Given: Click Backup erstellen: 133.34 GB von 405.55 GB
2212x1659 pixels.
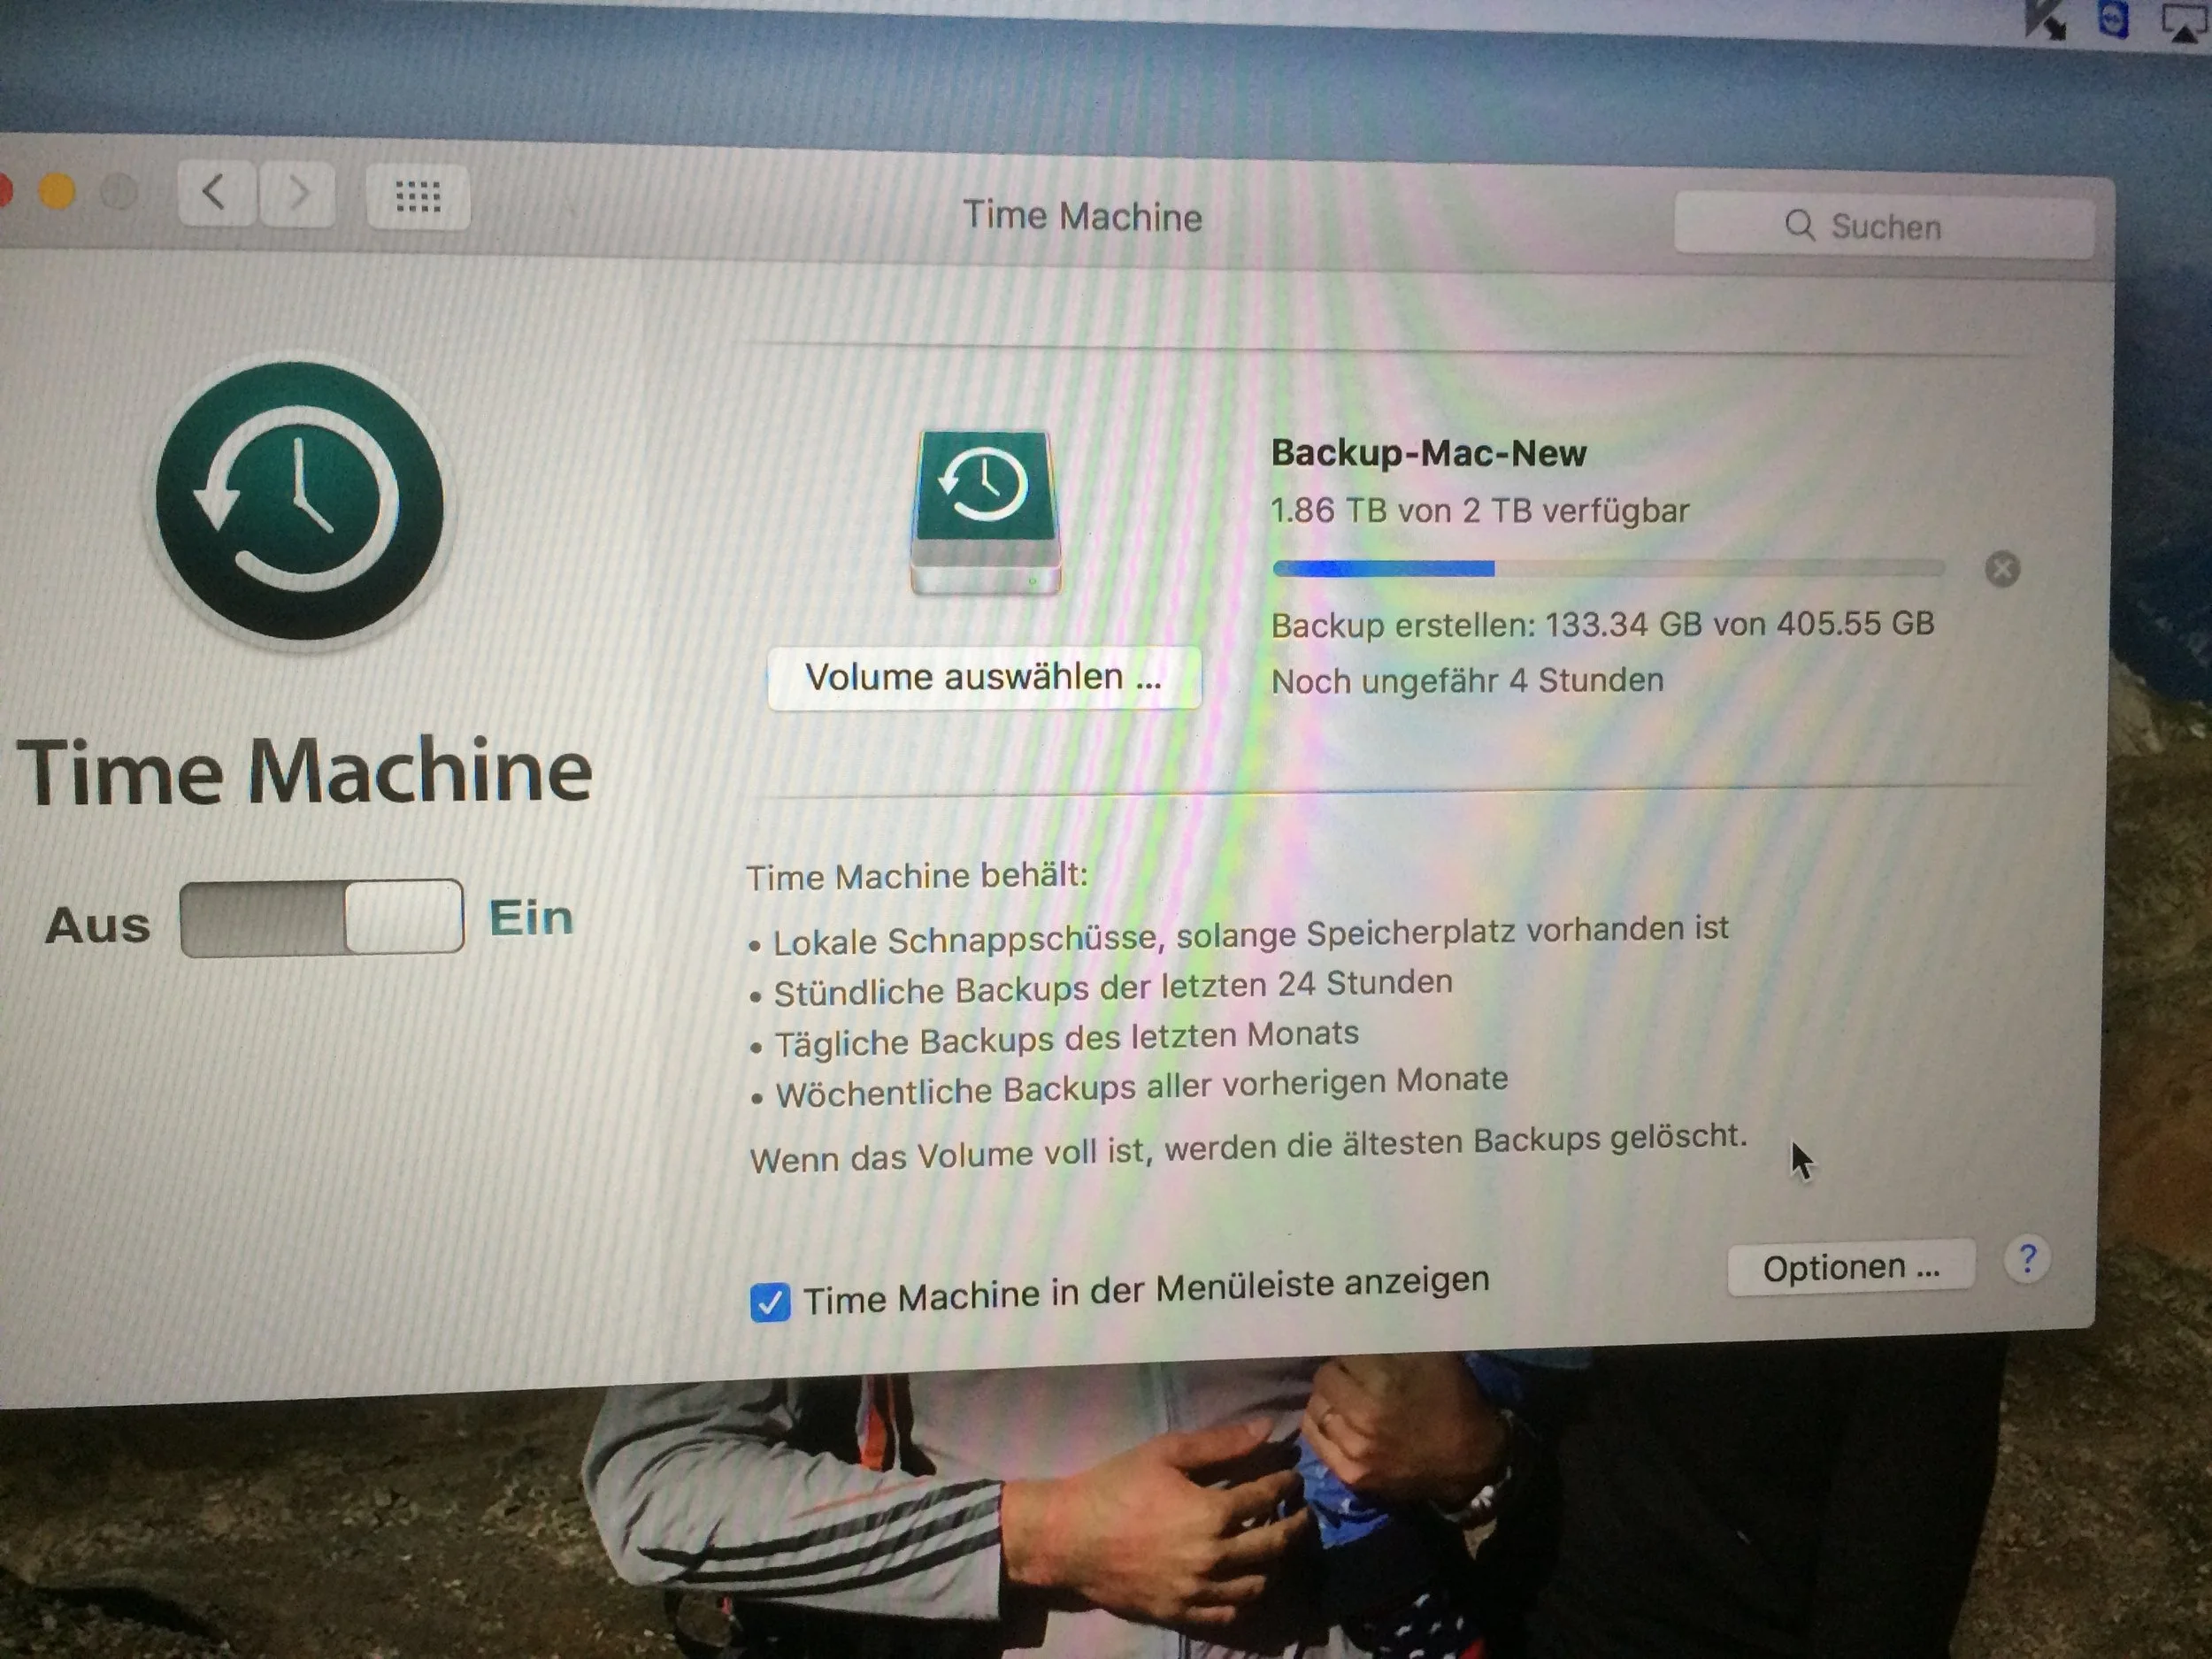Looking at the screenshot, I should pyautogui.click(x=1602, y=625).
